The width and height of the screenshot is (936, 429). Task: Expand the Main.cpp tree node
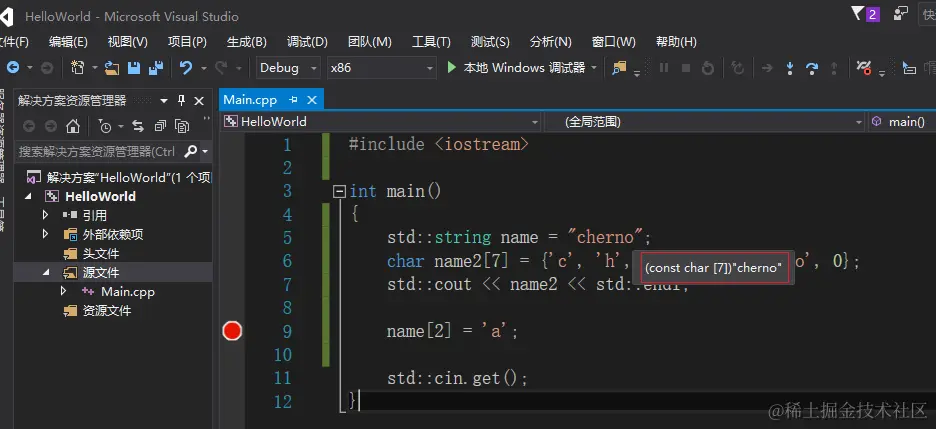[64, 291]
